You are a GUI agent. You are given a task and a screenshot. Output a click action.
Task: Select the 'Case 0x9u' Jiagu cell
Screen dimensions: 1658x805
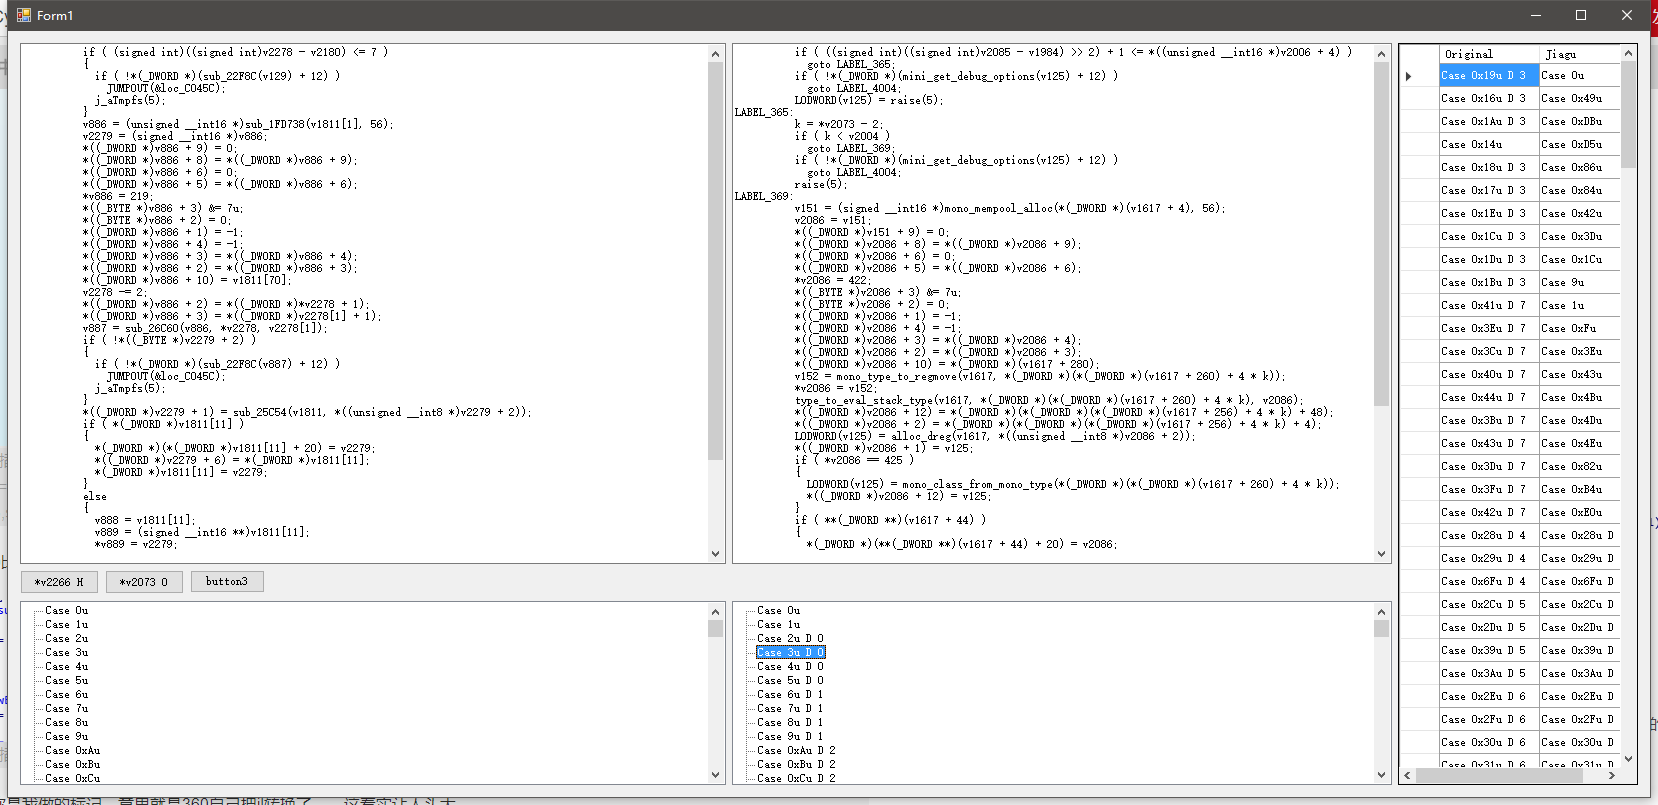1579,283
